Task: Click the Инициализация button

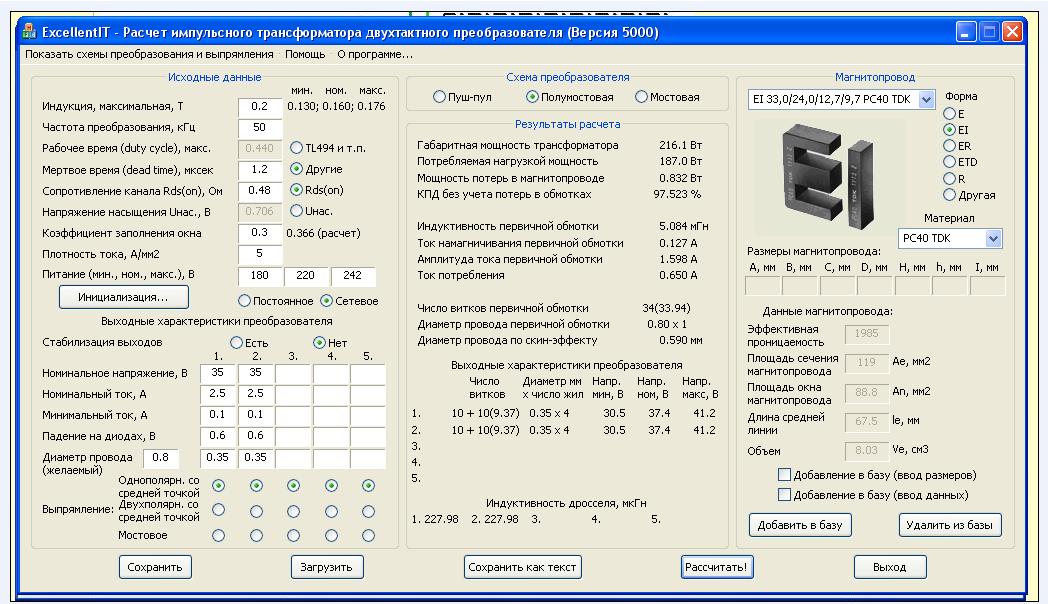Action: (124, 297)
